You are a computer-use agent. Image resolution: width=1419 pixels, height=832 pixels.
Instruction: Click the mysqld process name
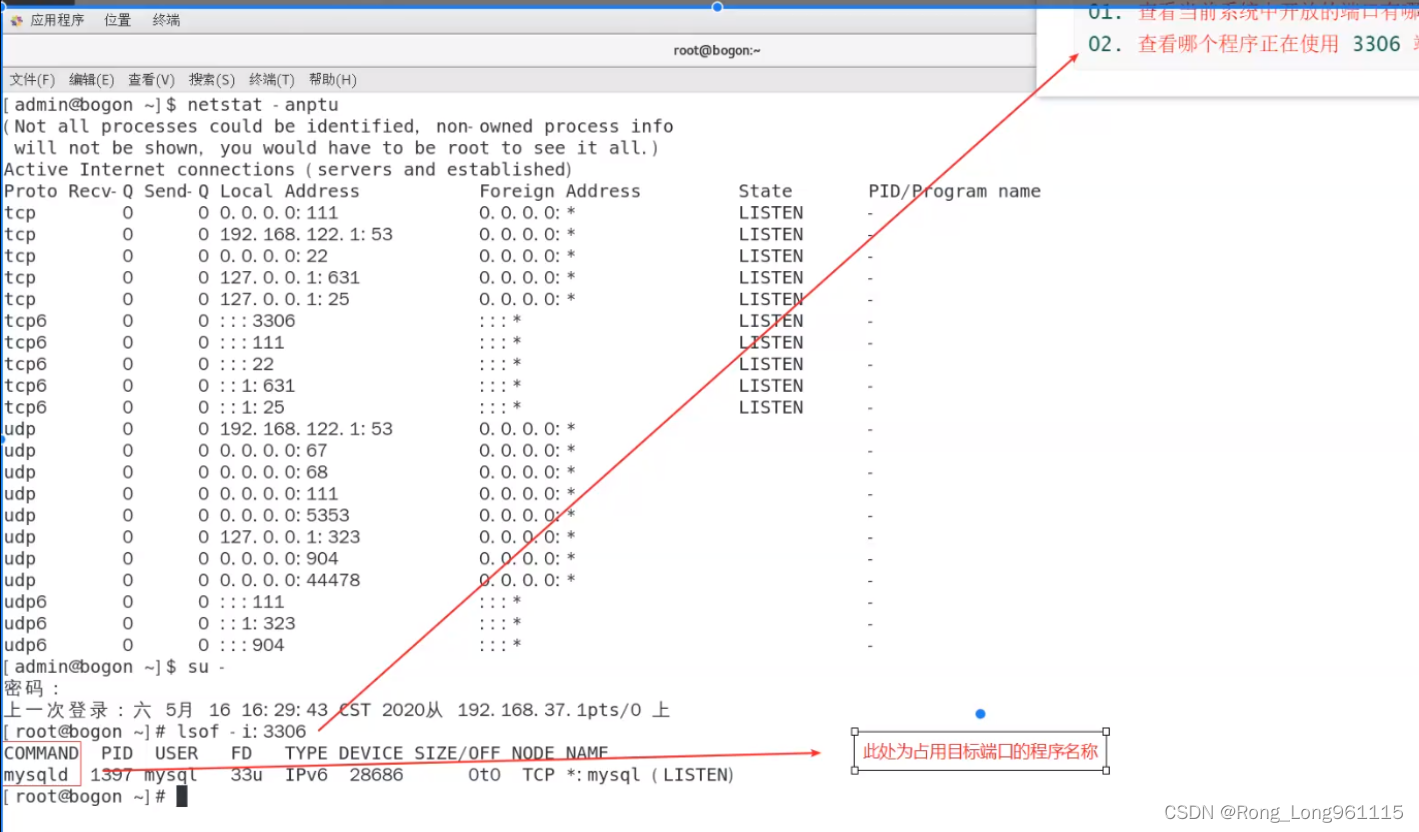36,775
